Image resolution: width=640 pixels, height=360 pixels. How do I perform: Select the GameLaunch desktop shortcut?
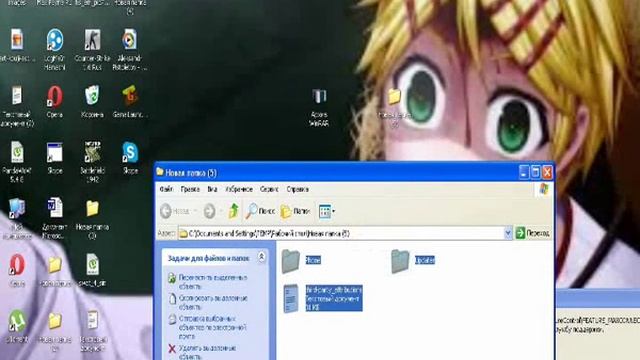coord(130,96)
